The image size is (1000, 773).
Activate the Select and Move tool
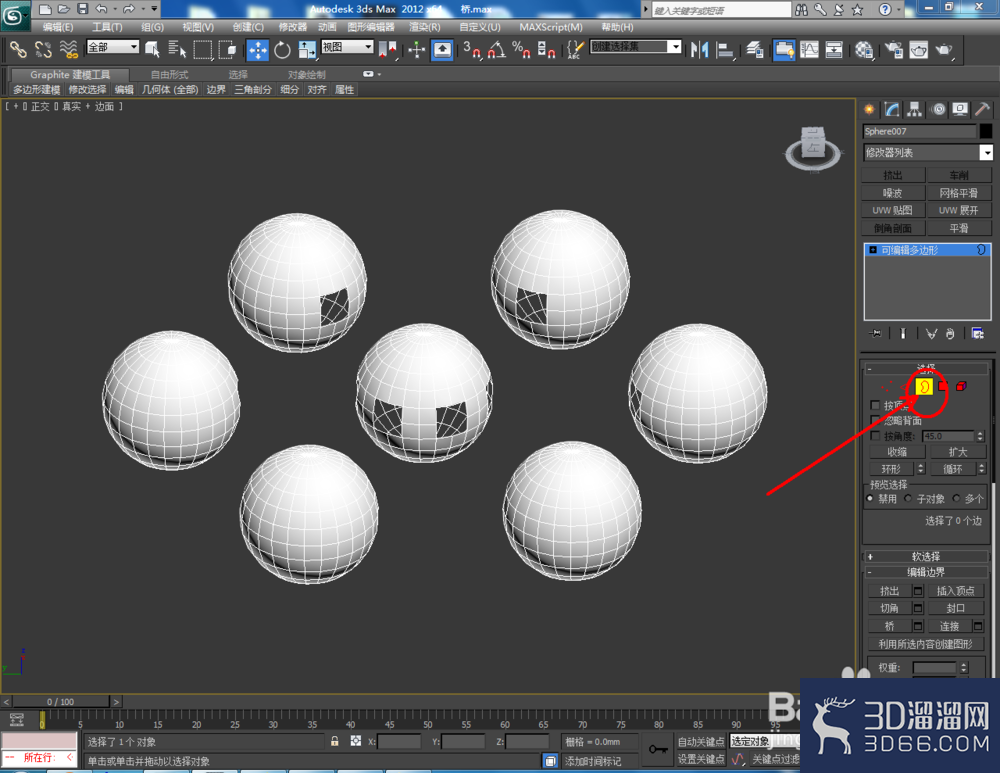(258, 50)
